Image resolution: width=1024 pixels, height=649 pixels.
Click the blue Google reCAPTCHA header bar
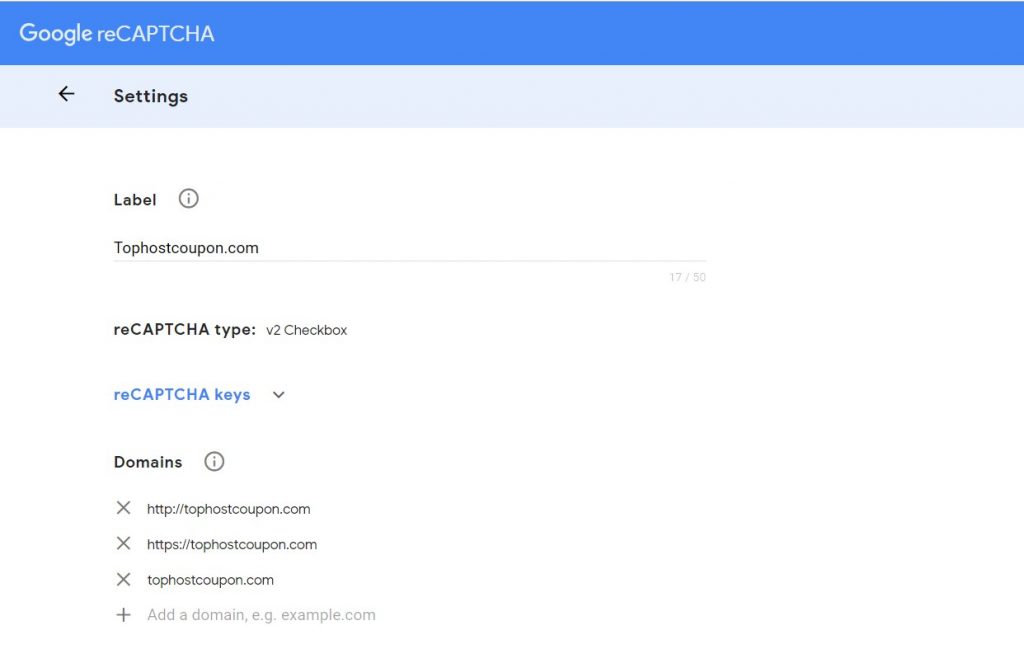[x=512, y=32]
